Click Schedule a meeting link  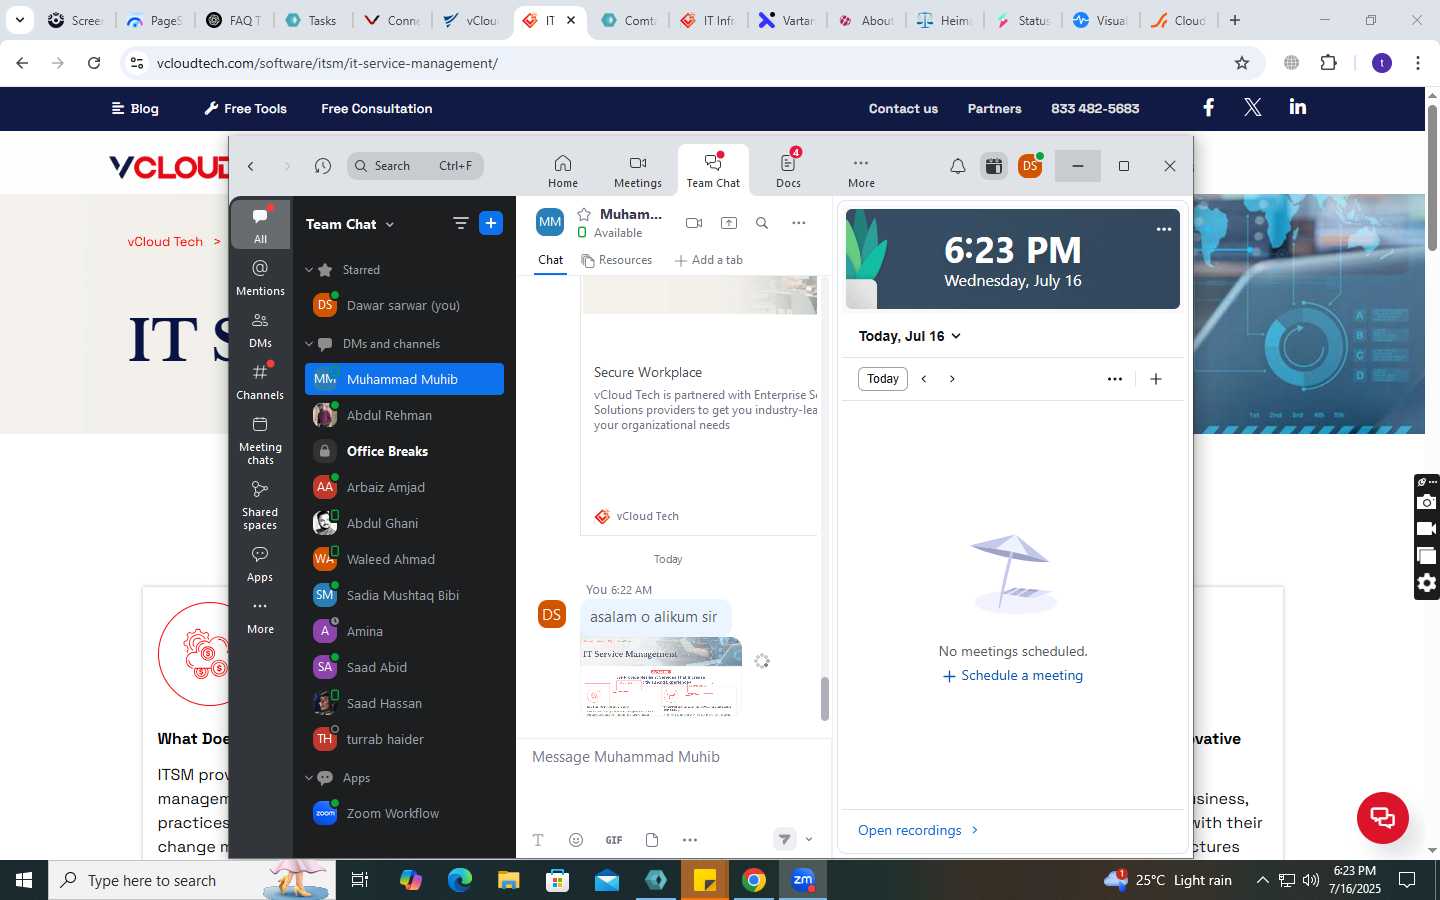tap(1013, 676)
